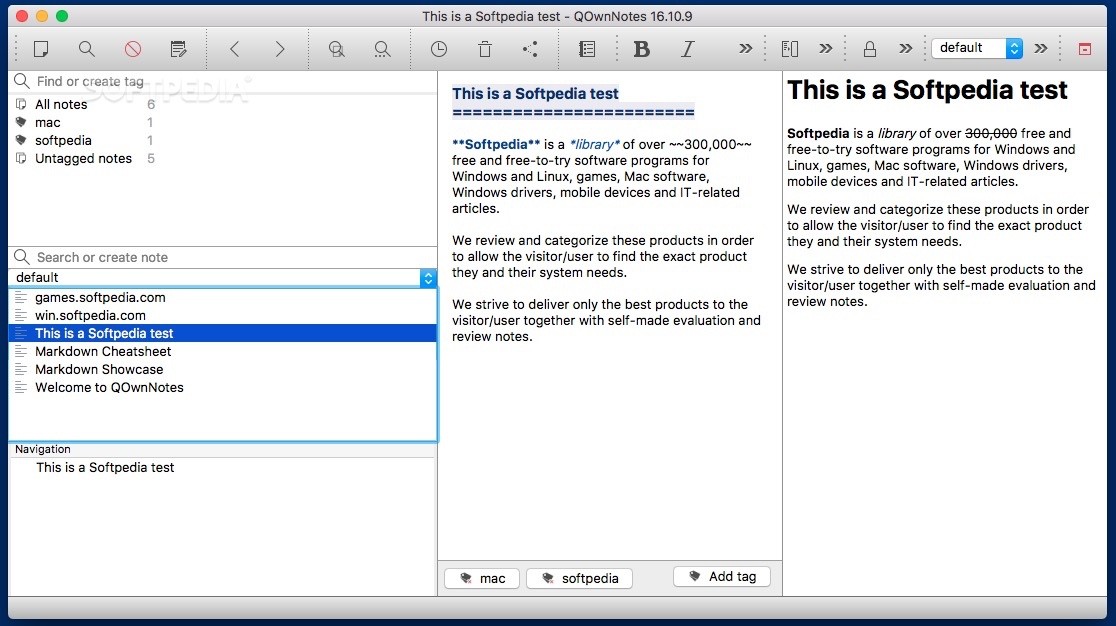
Task: Click the todo list toolbar icon
Action: pyautogui.click(x=587, y=48)
